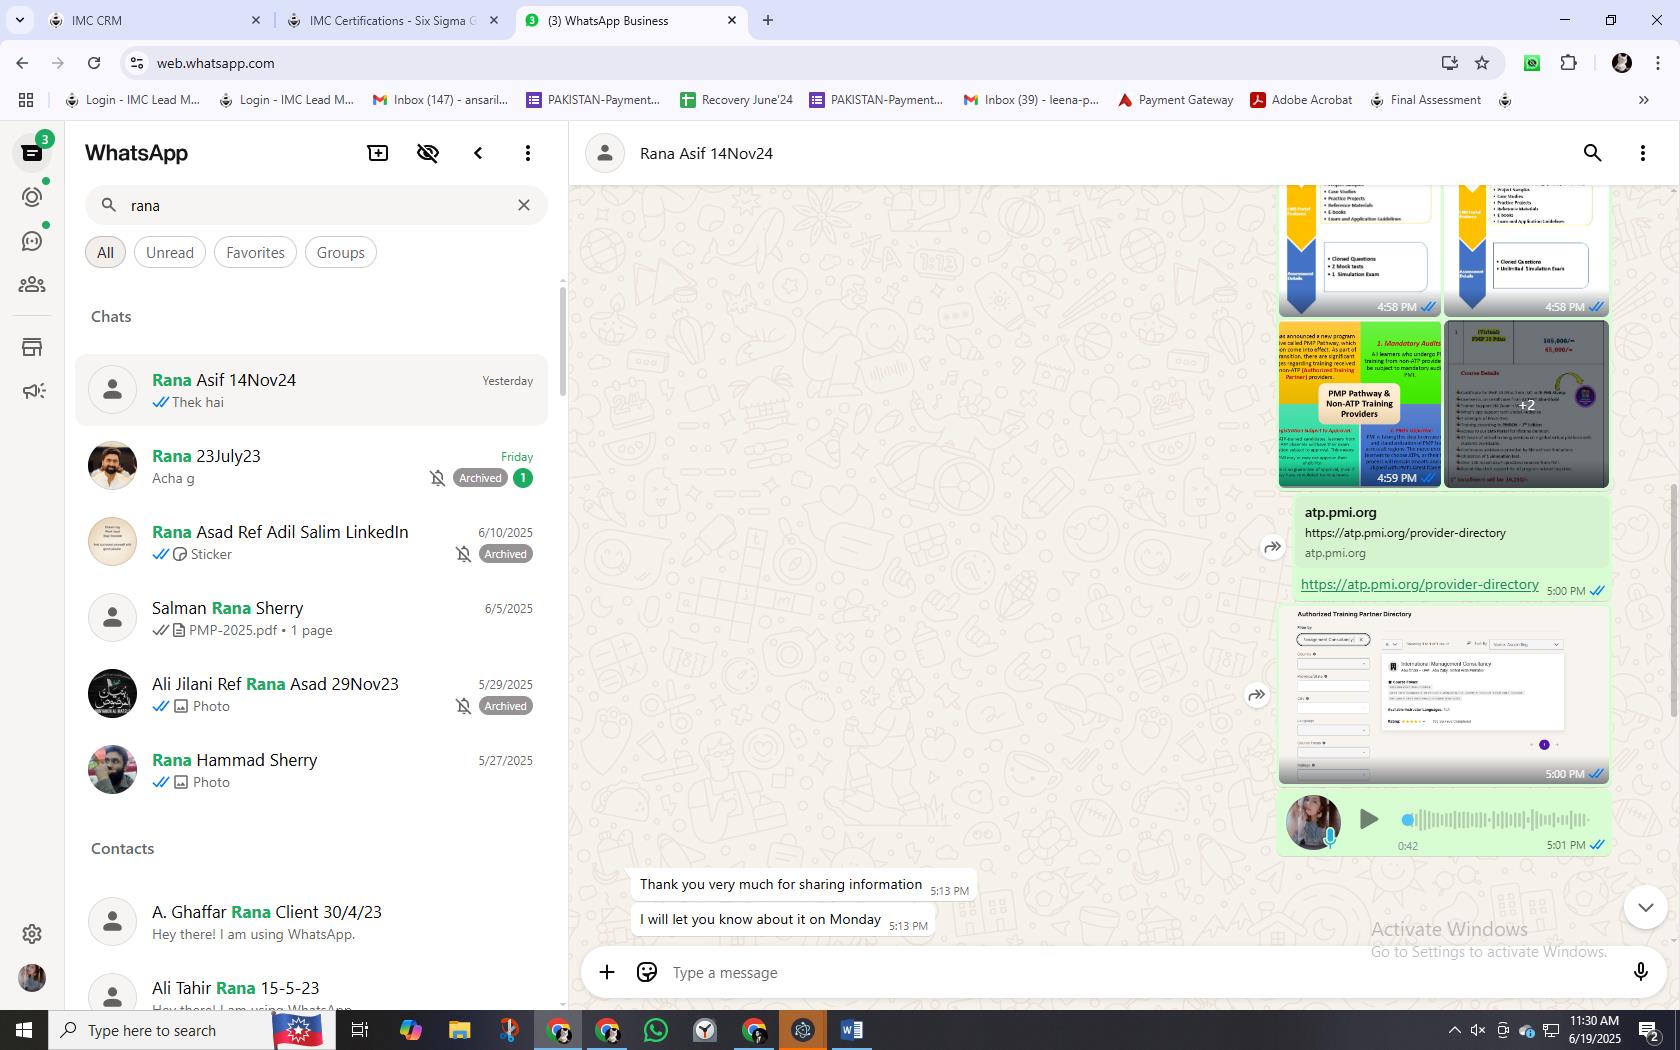The image size is (1680, 1050).
Task: Open the Salman Rana Sherry chat
Action: pos(311,618)
